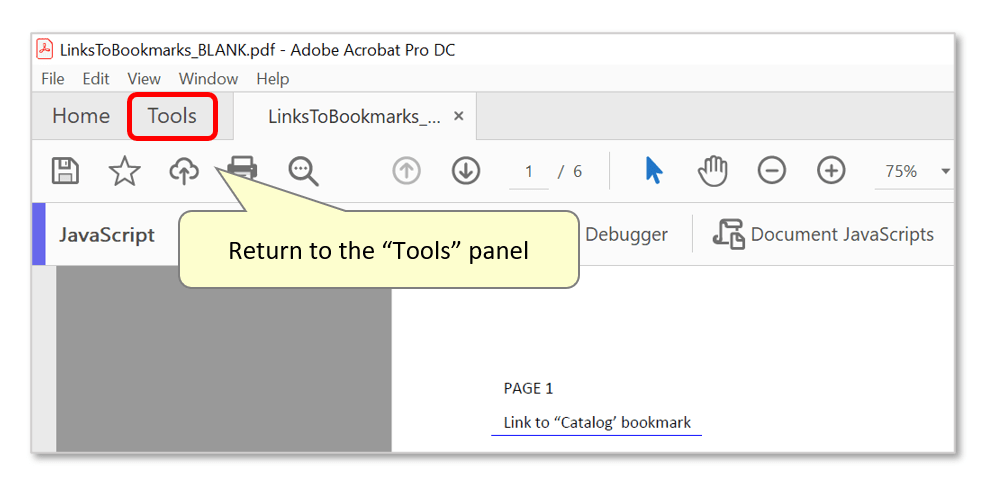Screen dimensions: 990x487
Task: Open the File menu
Action: 53,79
